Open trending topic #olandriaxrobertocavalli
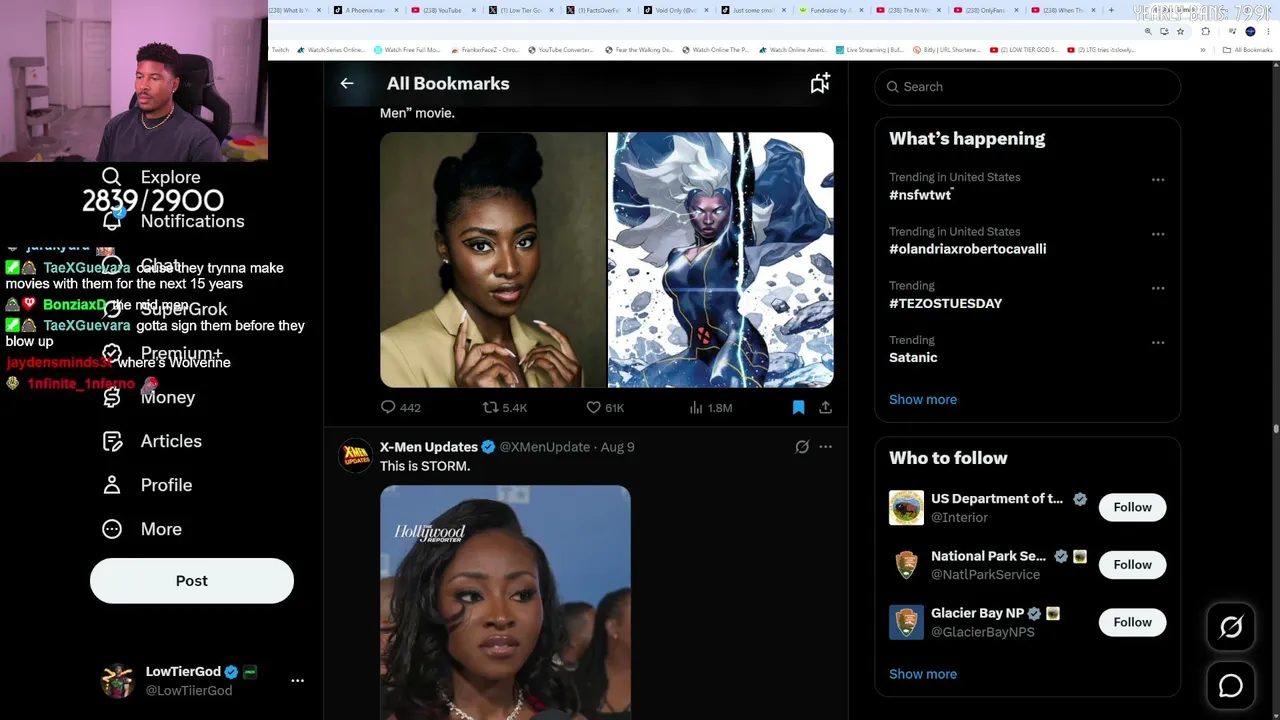The width and height of the screenshot is (1280, 720). point(967,249)
